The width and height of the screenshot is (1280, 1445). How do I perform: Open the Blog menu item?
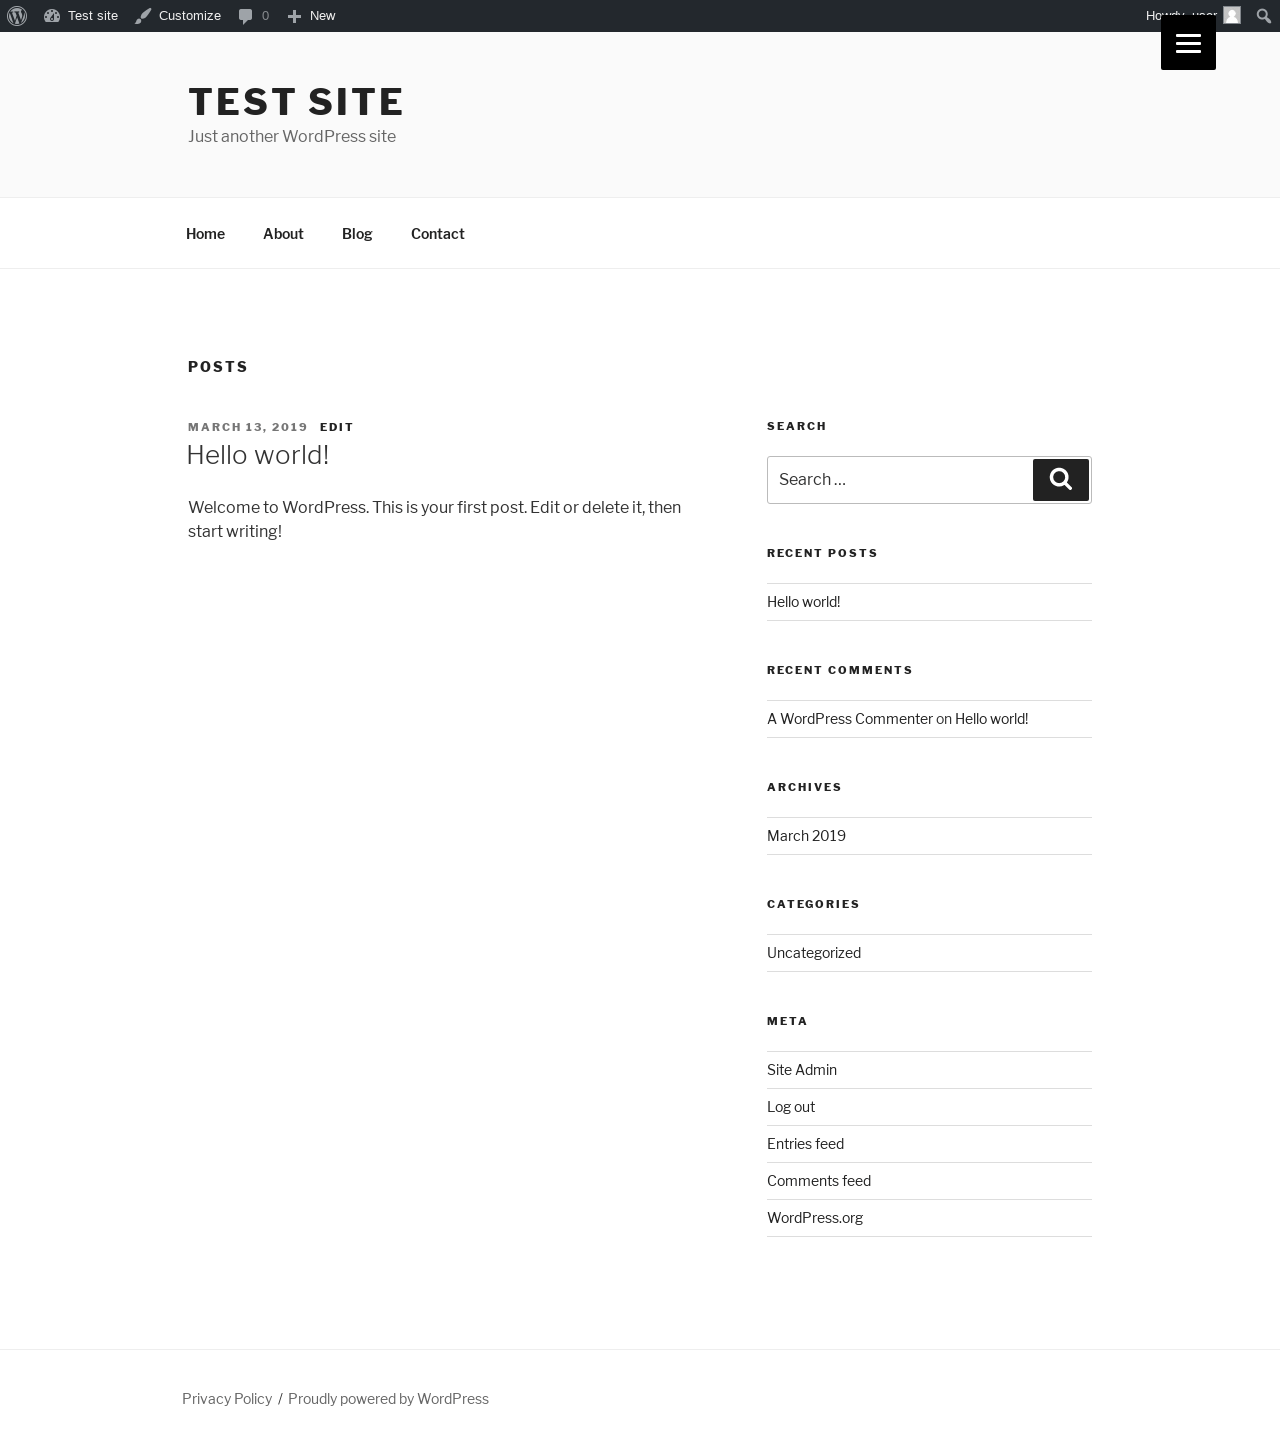pyautogui.click(x=357, y=233)
